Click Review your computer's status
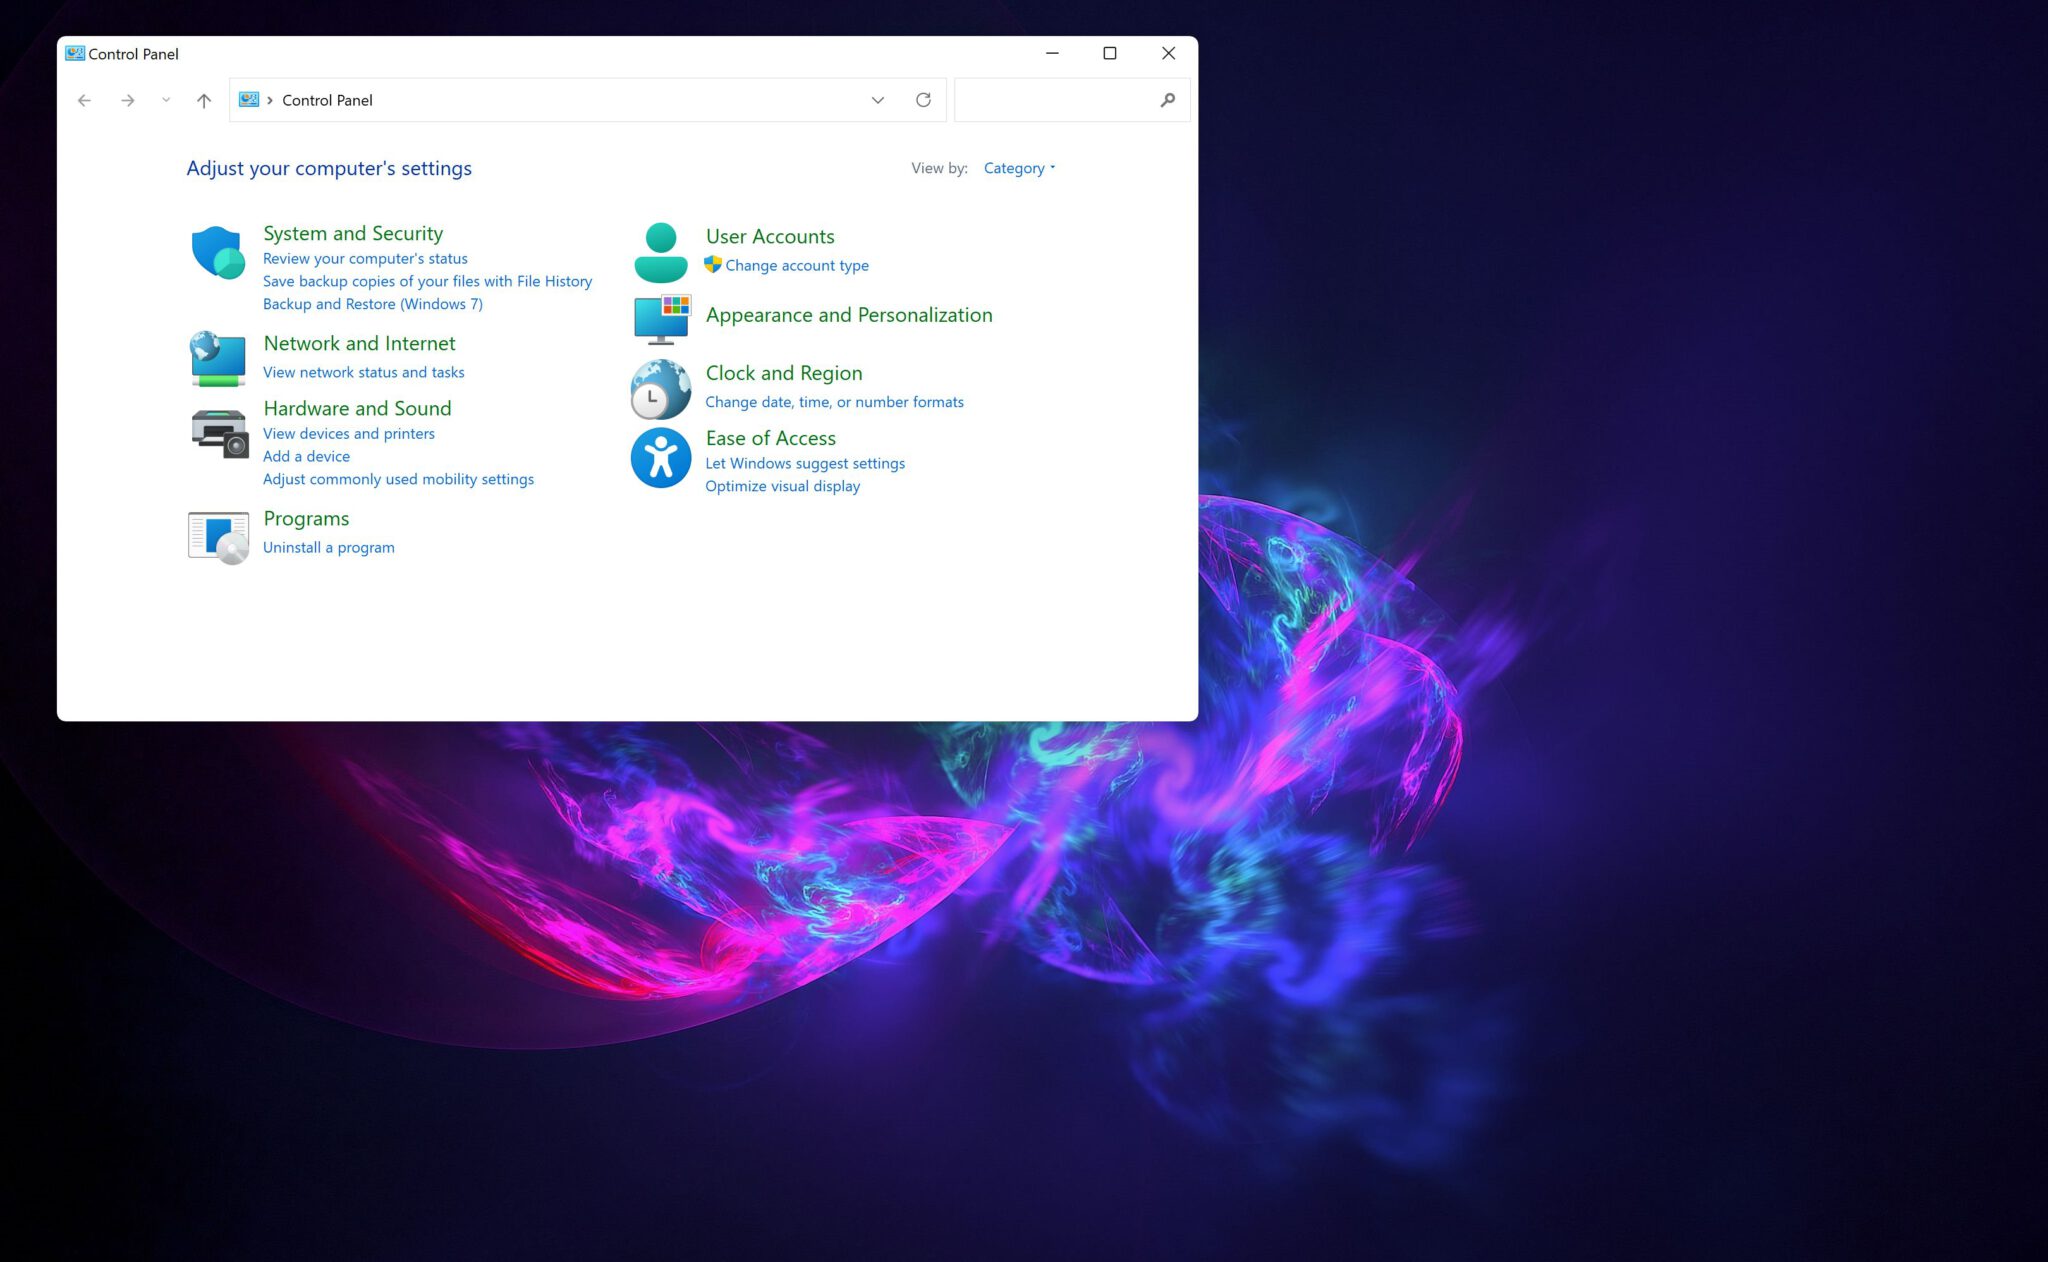 (364, 257)
